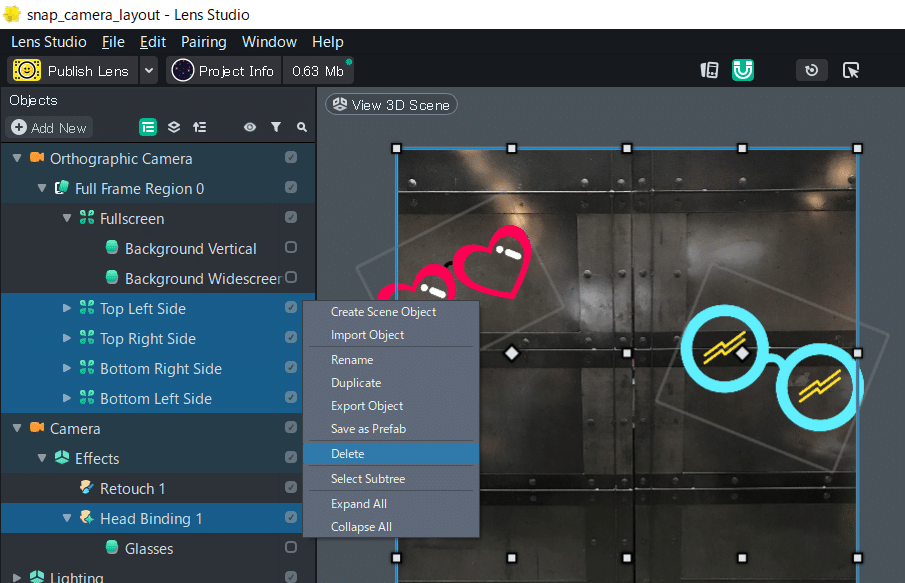Click Collapse All in context menu
Screen dimensions: 905x583
click(x=391, y=526)
